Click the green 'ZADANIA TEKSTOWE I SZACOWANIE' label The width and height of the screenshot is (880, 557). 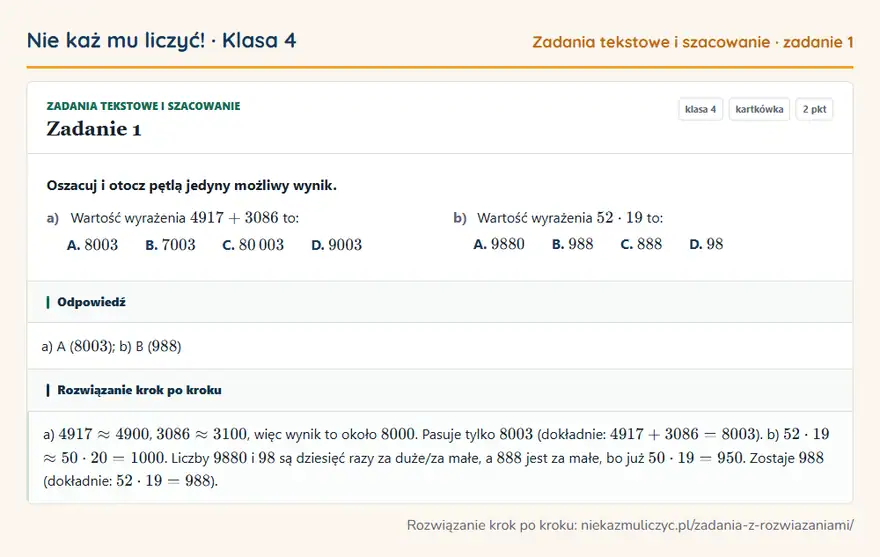143,106
